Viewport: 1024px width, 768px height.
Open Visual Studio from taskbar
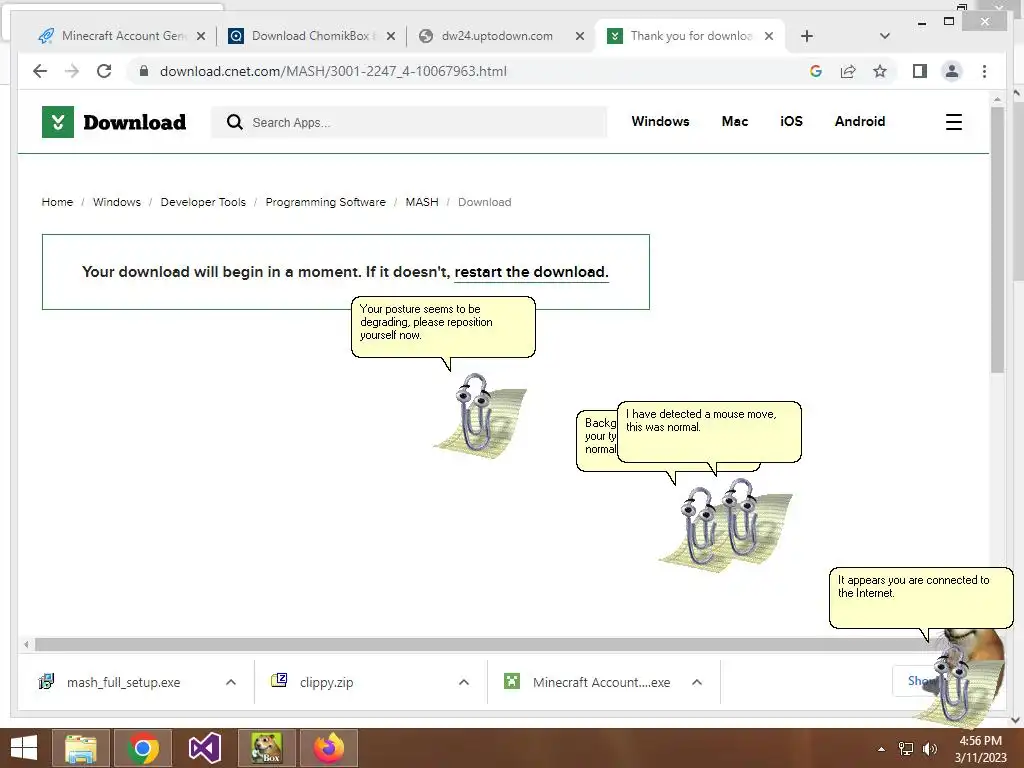point(204,748)
